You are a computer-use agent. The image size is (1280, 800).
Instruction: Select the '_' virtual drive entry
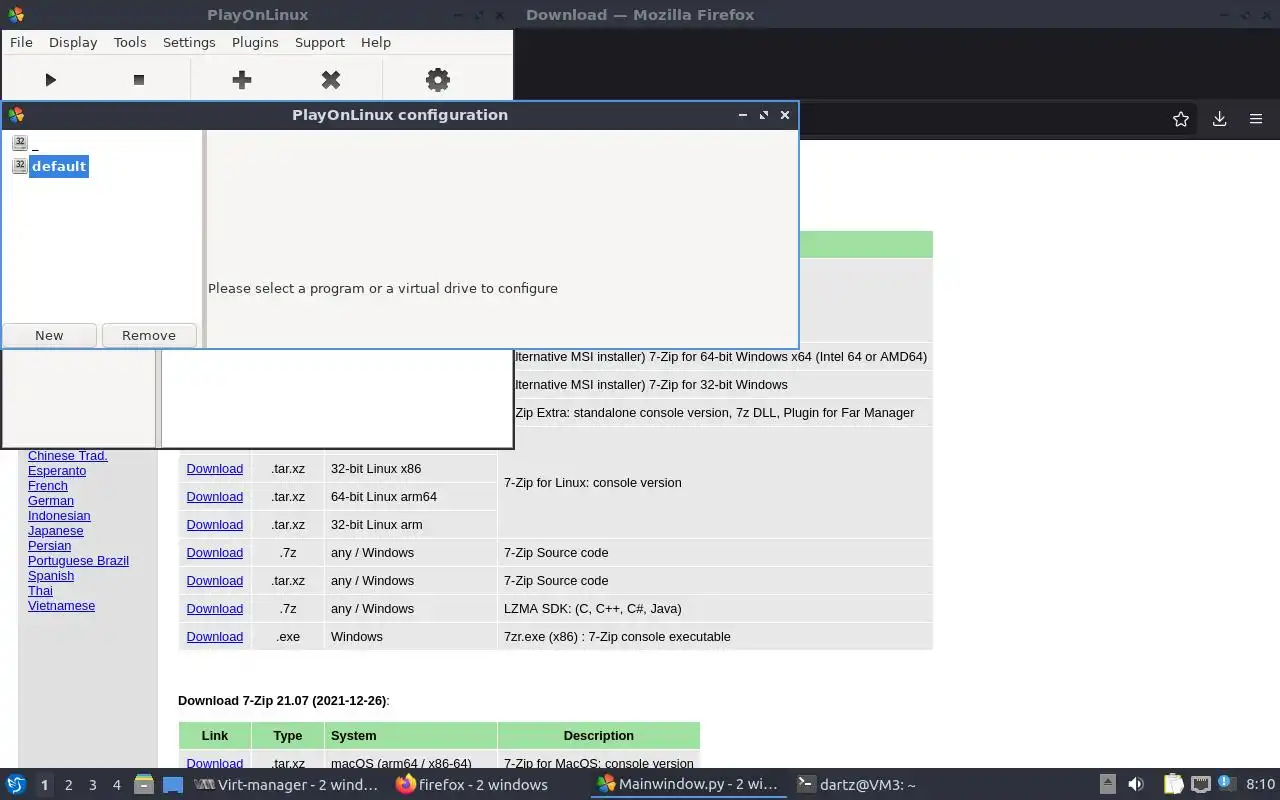coord(35,144)
